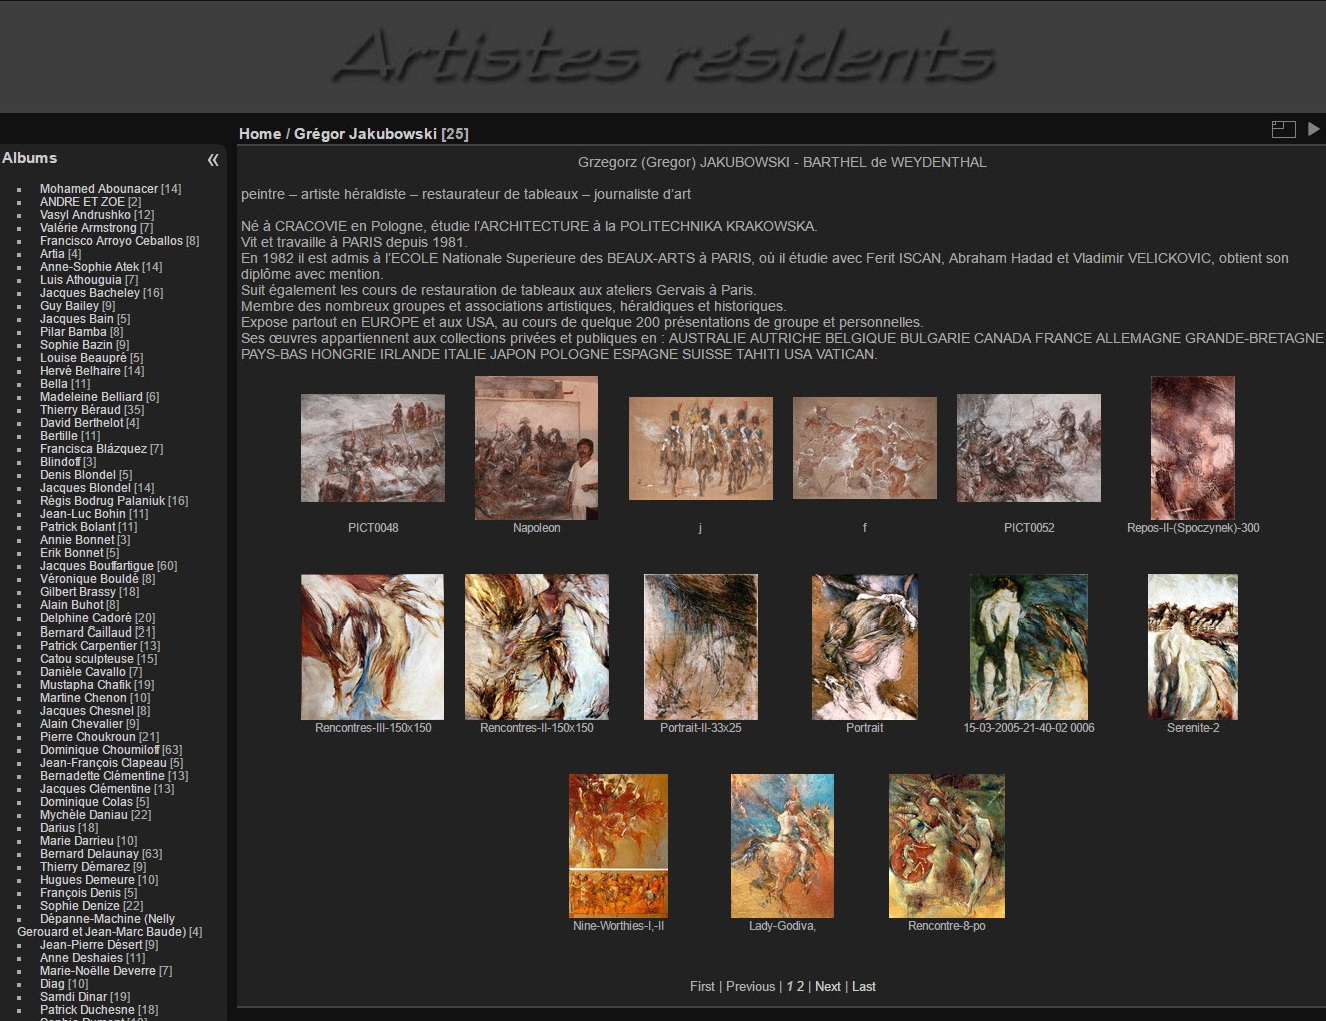Select Thierry Béraud album in sidebar
This screenshot has width=1326, height=1021.
(x=80, y=410)
